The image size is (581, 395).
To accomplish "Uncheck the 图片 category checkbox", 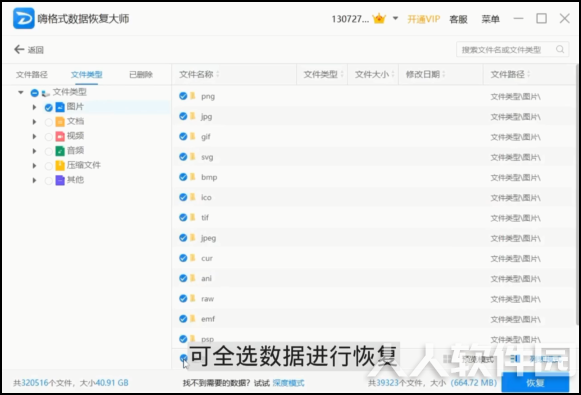I will coord(49,107).
